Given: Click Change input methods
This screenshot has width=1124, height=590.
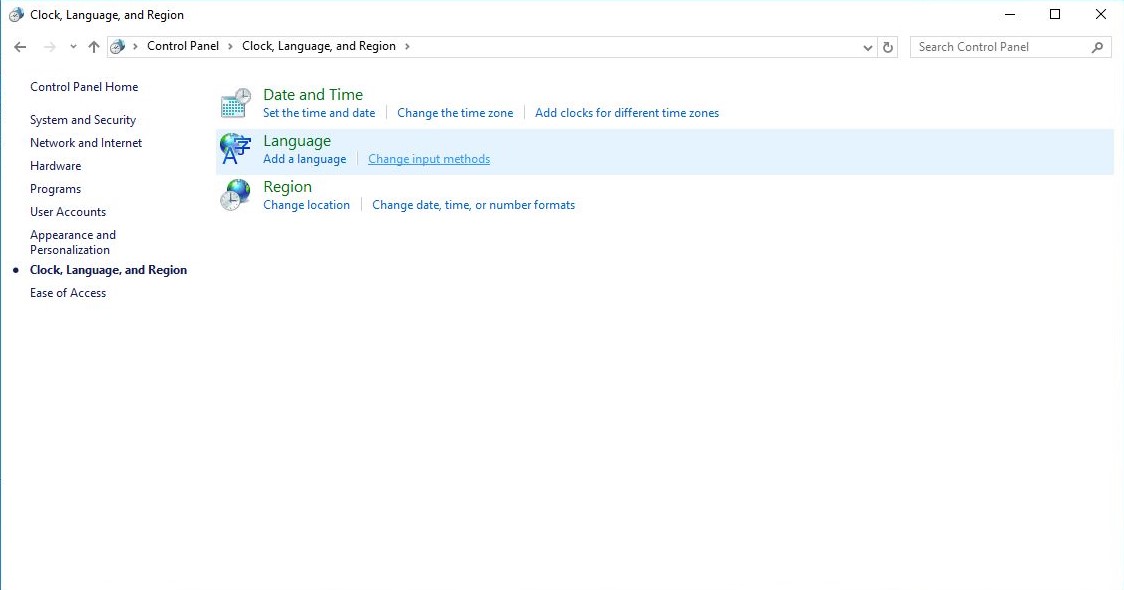Looking at the screenshot, I should point(429,159).
